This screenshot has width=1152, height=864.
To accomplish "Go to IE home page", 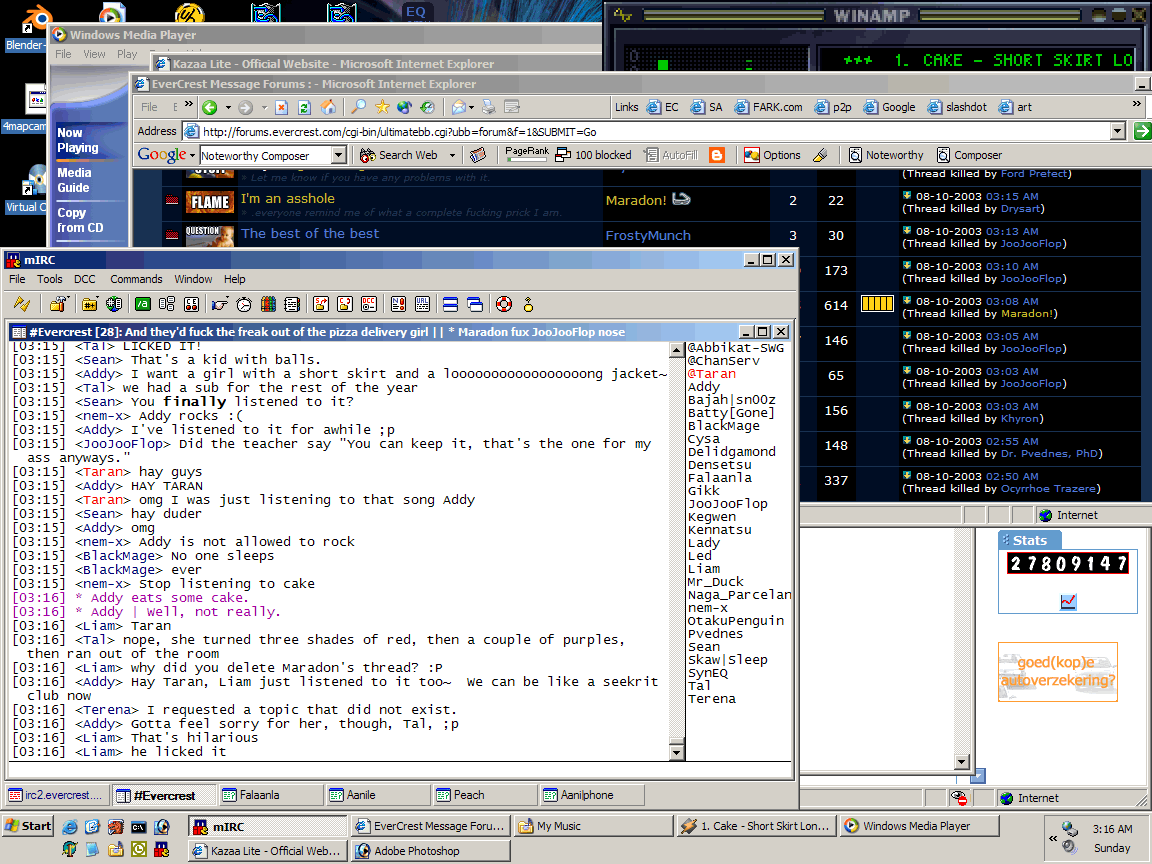I will (328, 107).
